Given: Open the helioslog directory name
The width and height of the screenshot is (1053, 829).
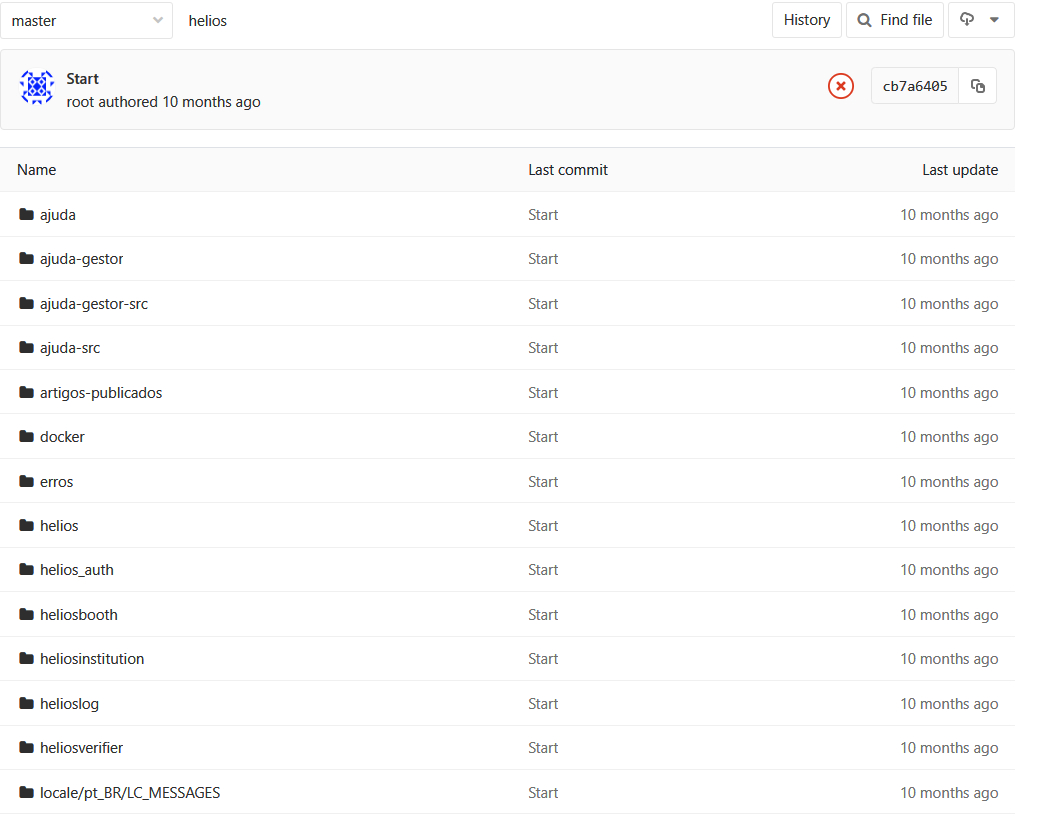Looking at the screenshot, I should coord(69,704).
